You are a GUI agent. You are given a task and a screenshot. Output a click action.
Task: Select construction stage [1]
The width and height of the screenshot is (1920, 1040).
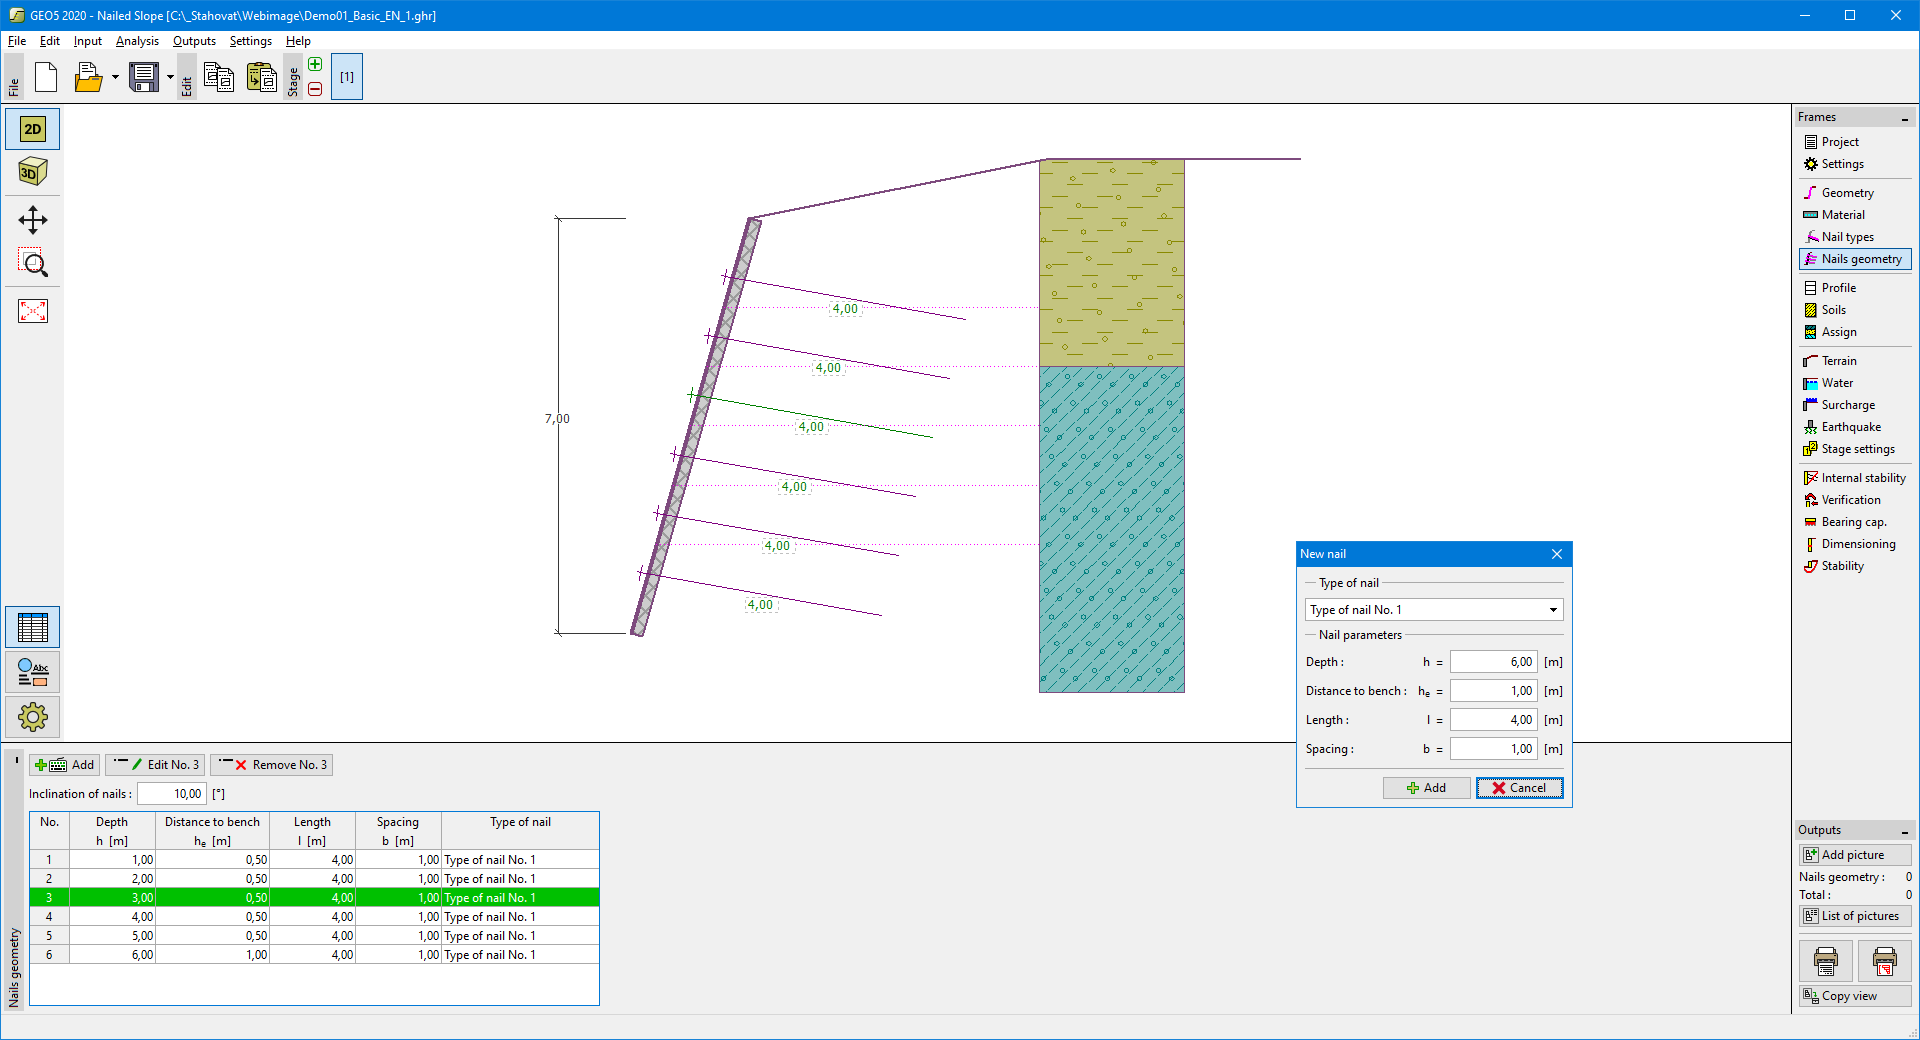click(347, 77)
